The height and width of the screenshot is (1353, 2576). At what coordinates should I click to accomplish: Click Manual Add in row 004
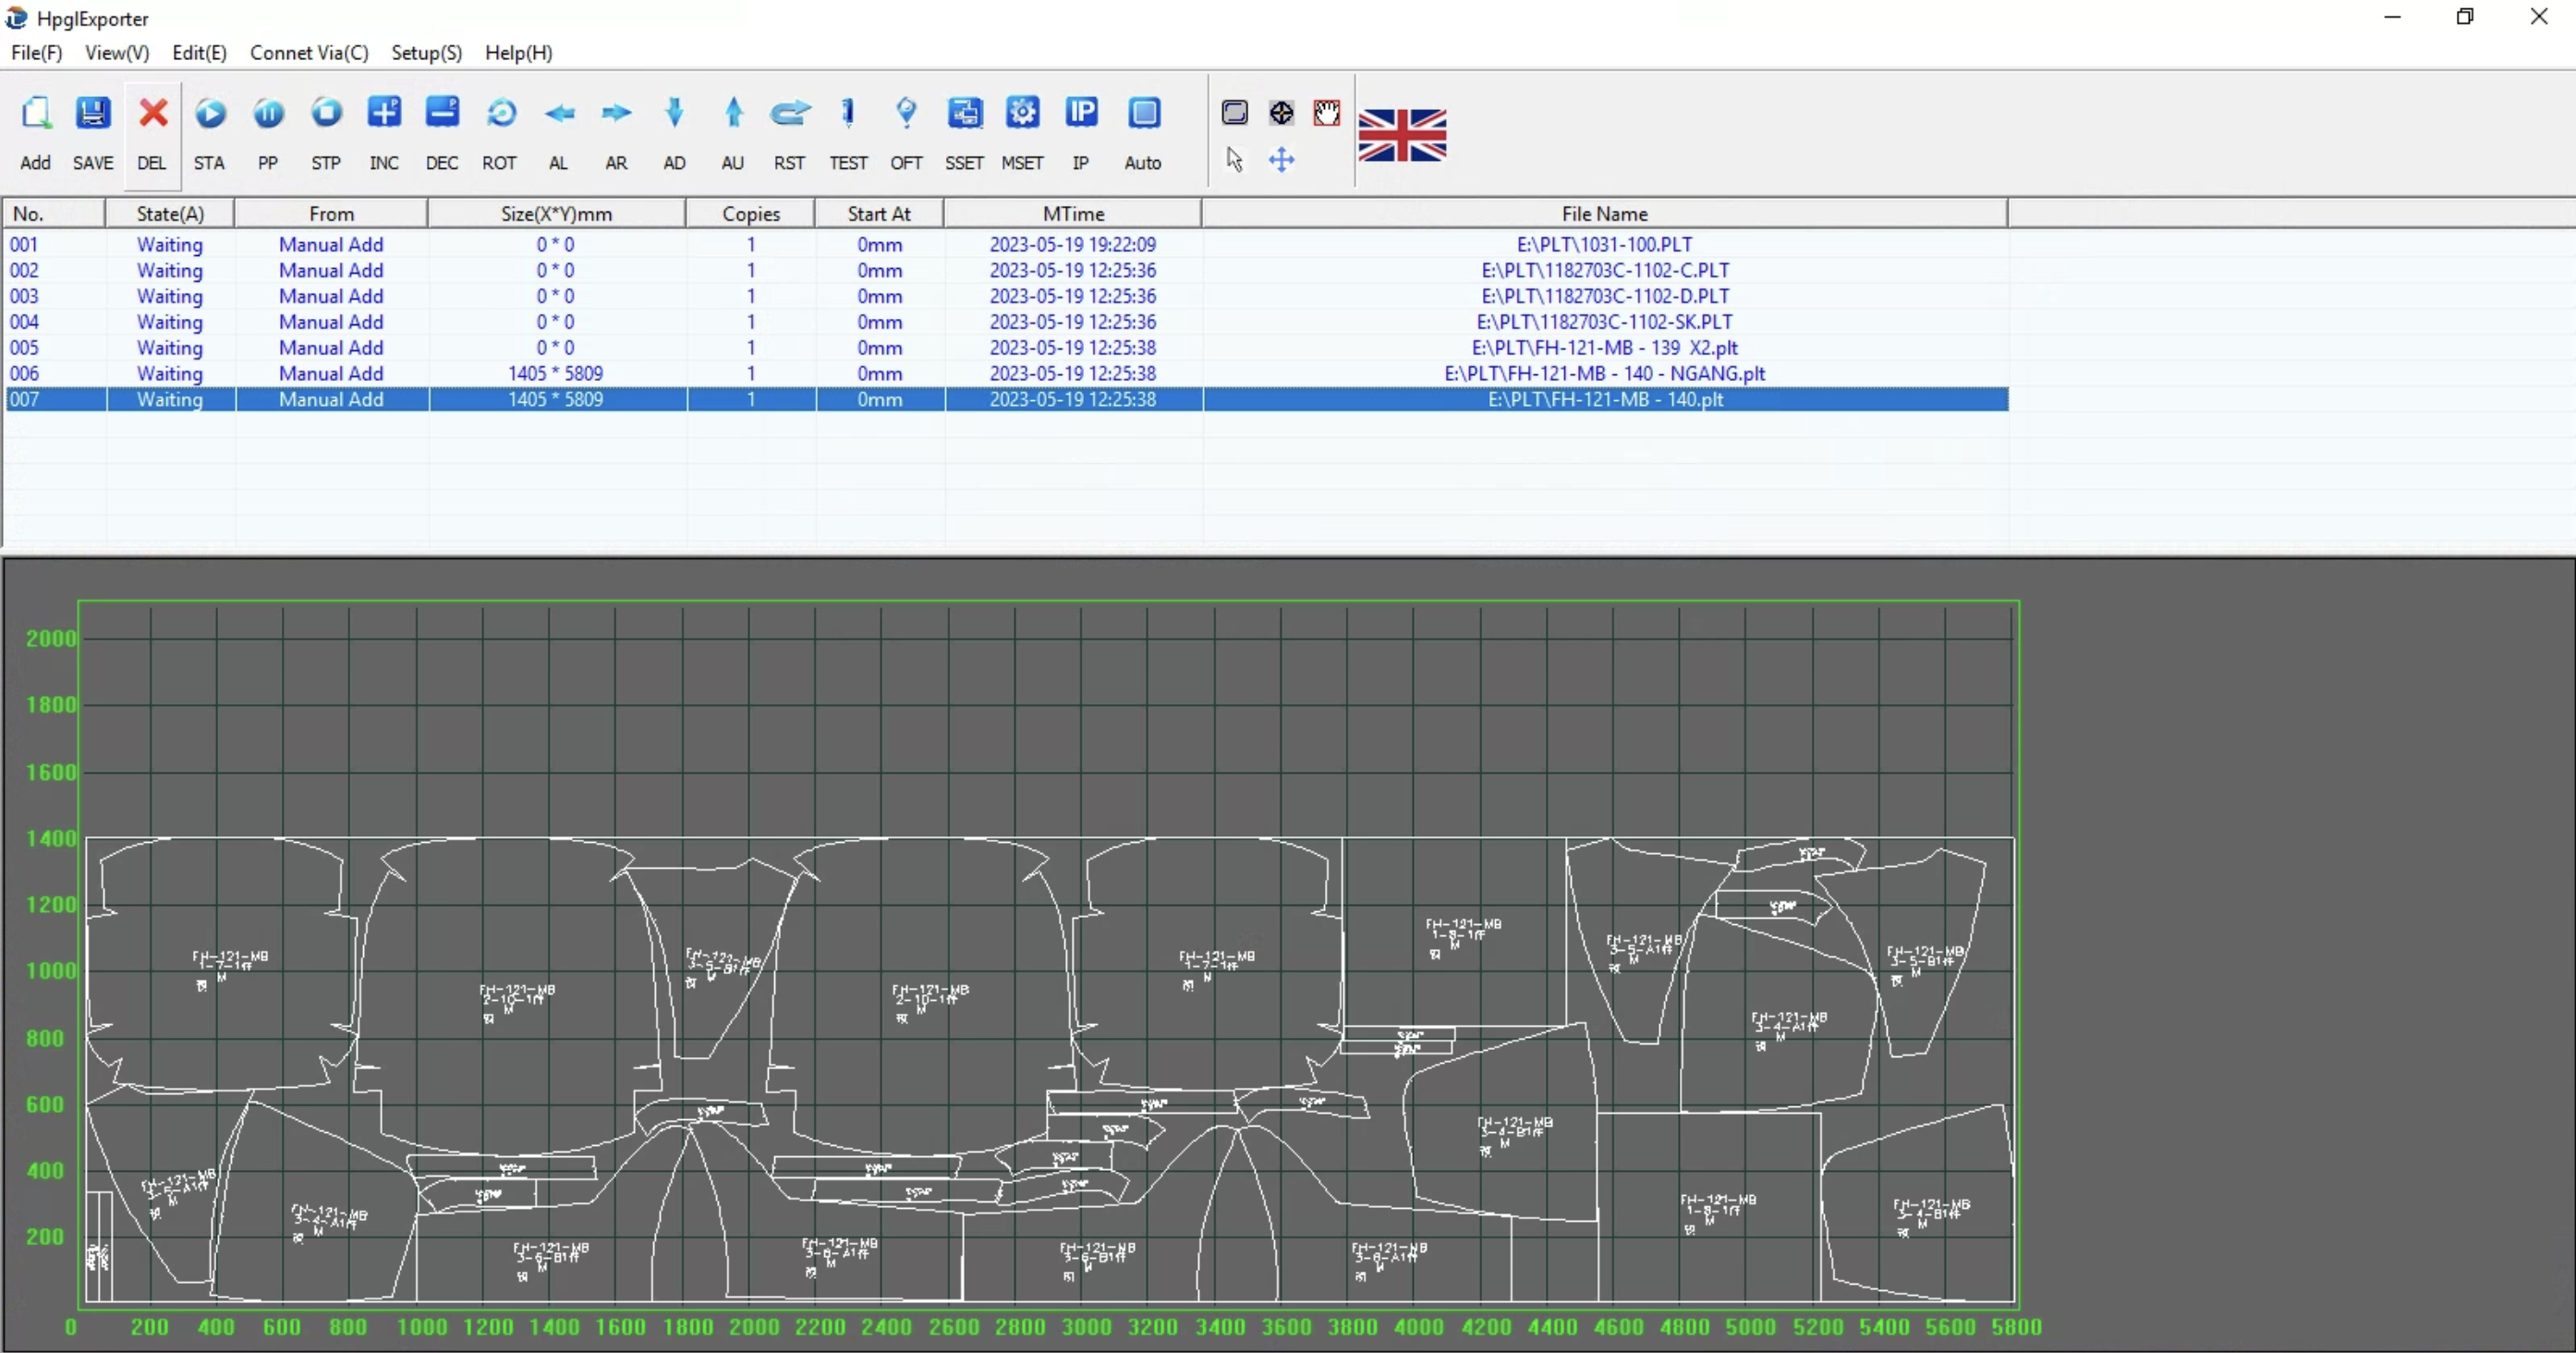pos(331,322)
